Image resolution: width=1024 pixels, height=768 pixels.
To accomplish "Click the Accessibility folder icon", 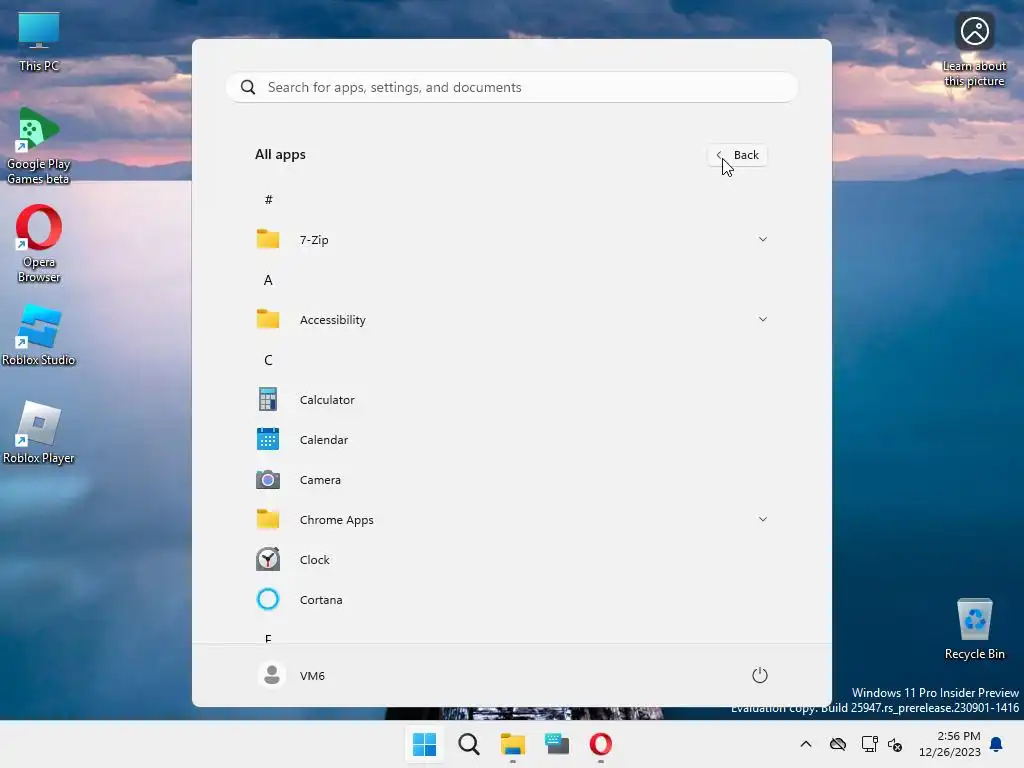I will point(268,319).
